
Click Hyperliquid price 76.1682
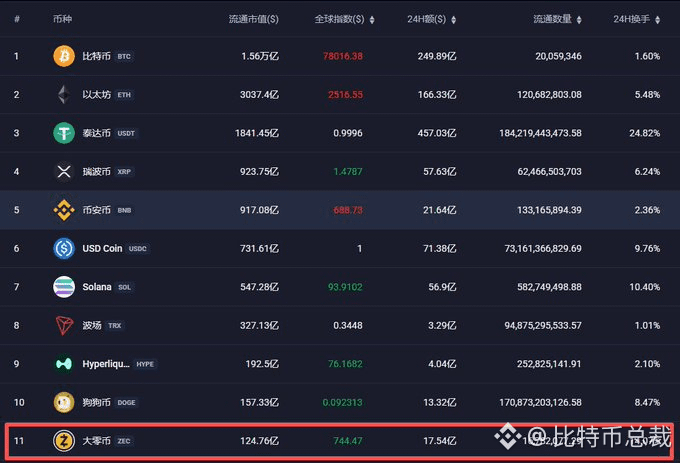tap(345, 364)
